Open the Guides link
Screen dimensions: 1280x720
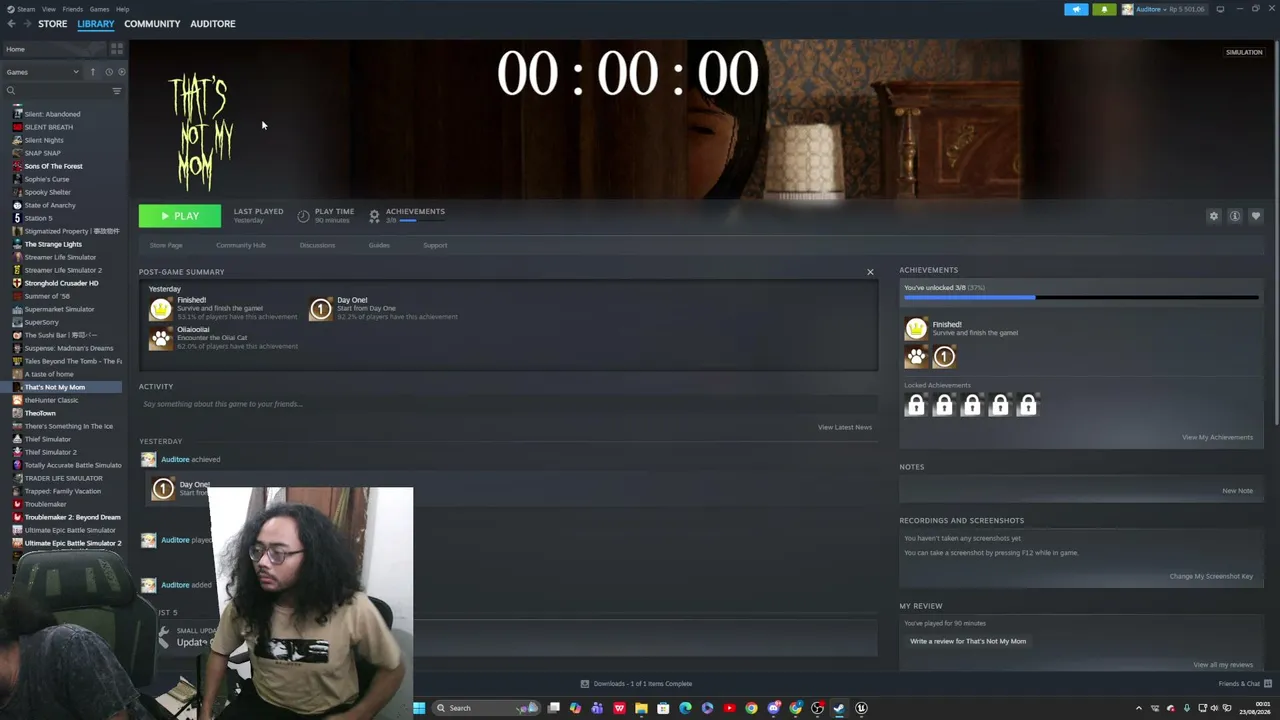(379, 245)
